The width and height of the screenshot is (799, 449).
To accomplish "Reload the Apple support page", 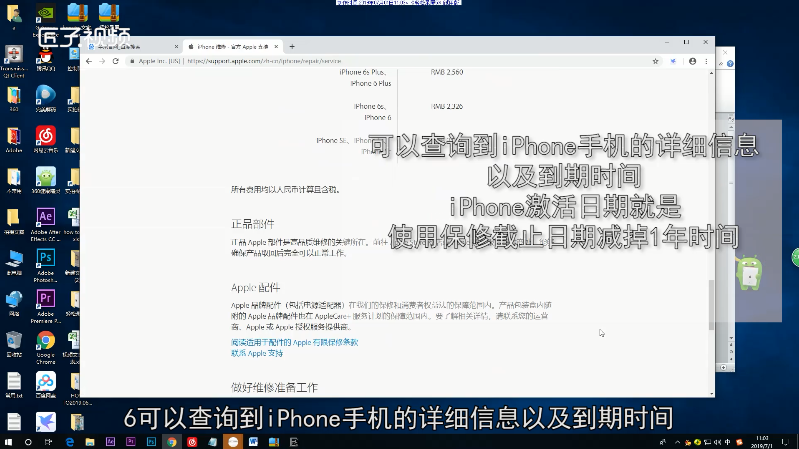I will coord(116,61).
